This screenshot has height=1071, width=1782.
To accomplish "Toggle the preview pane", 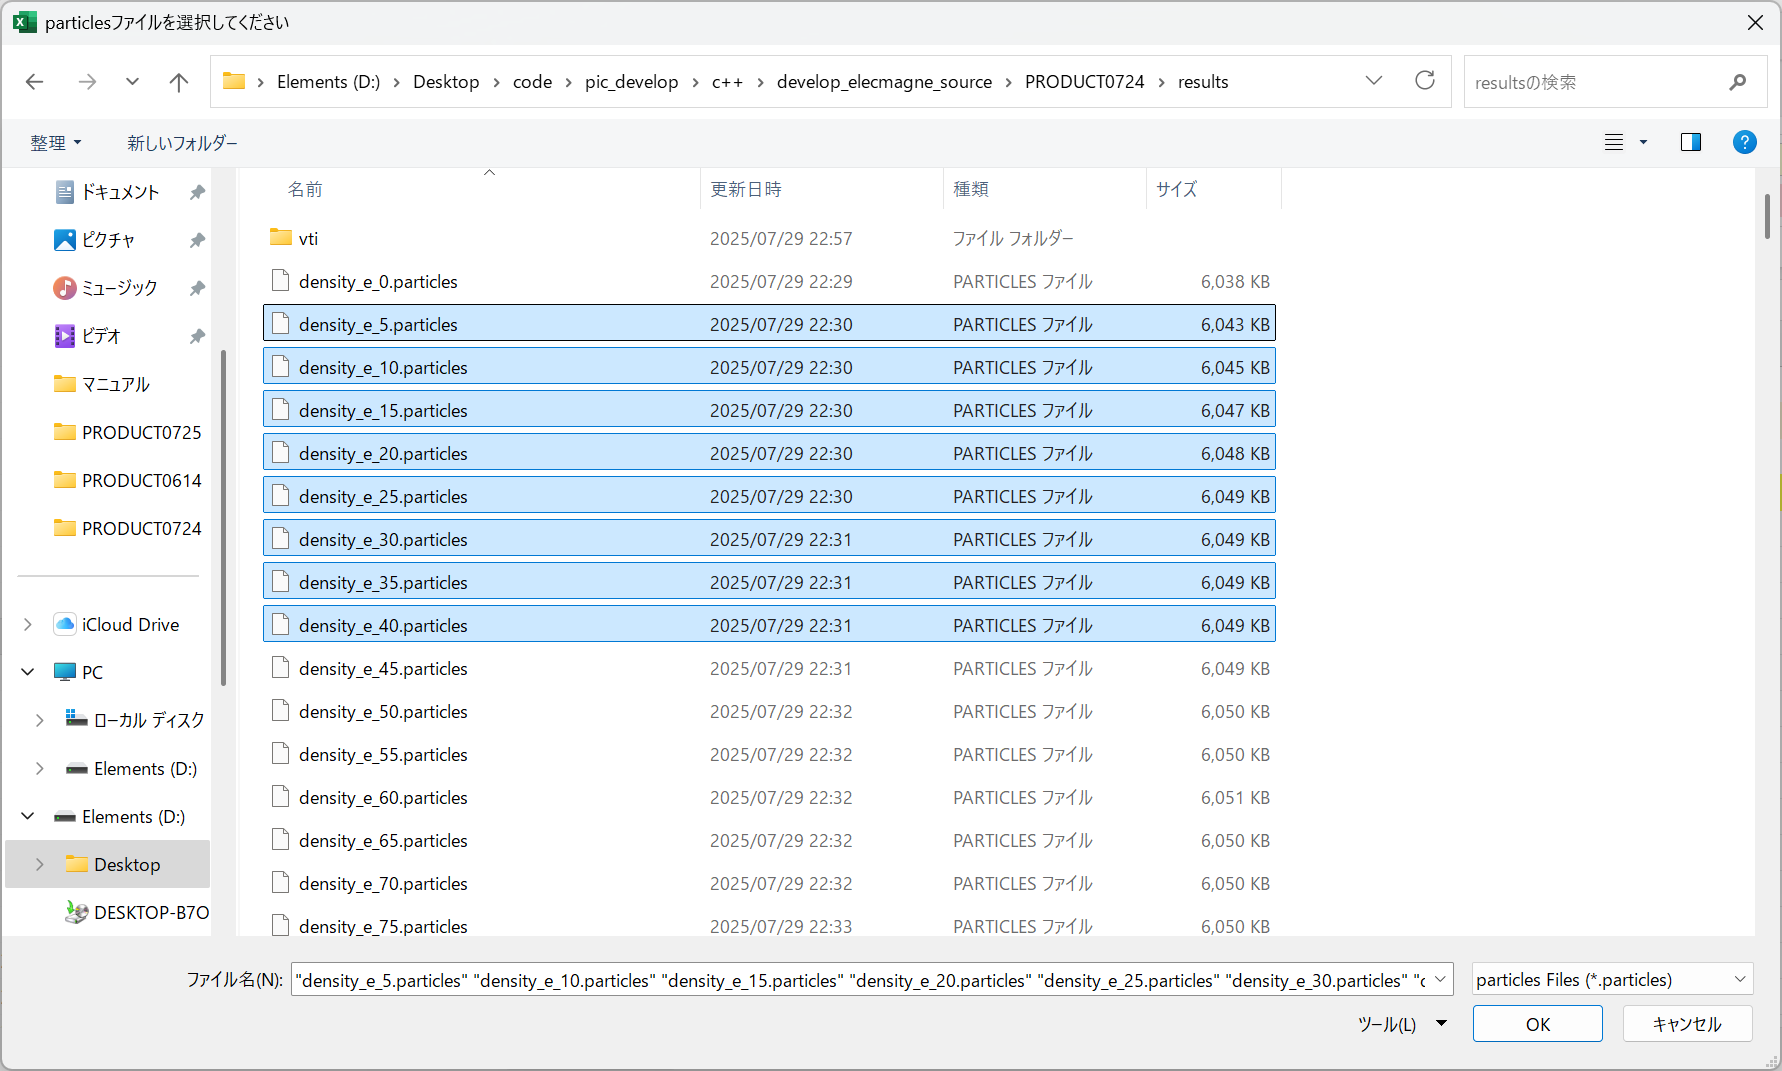I will coord(1691,142).
